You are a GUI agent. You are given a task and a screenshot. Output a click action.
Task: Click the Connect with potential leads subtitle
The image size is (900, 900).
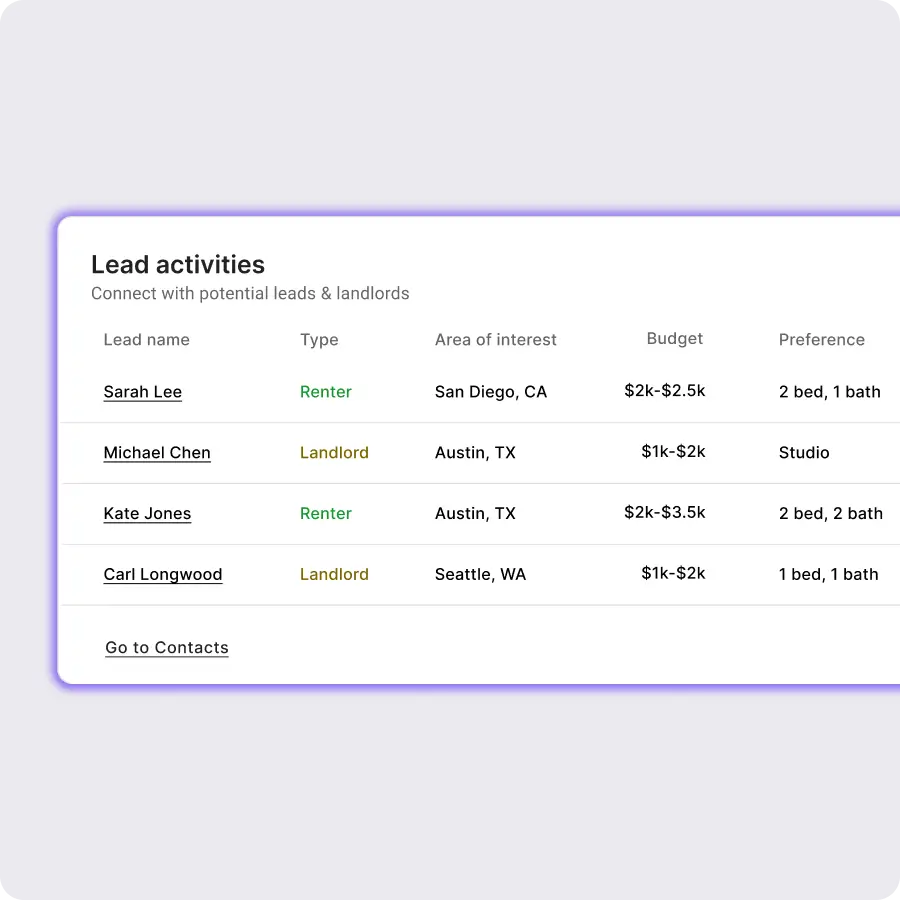[250, 294]
